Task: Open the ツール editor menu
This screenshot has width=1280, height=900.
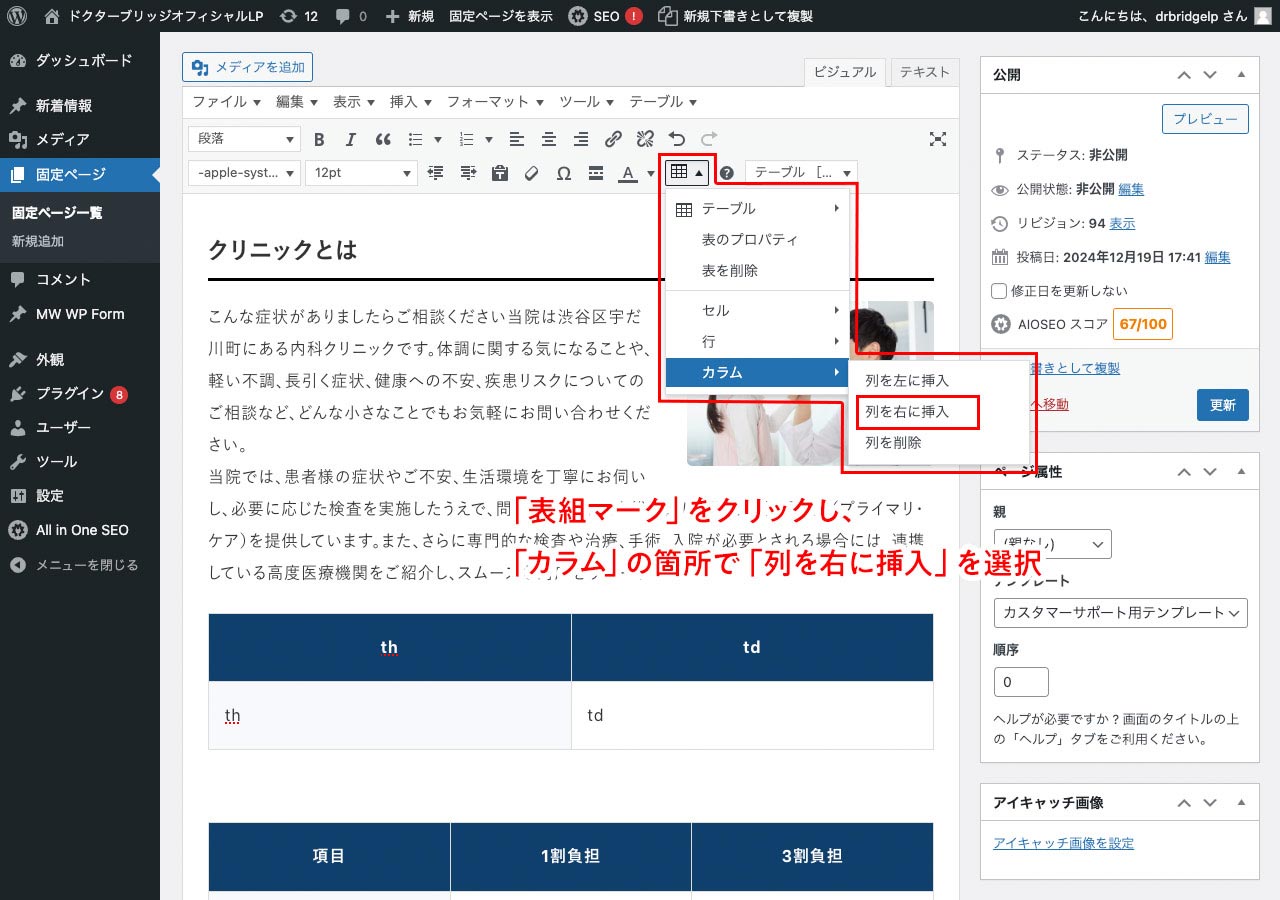Action: [586, 102]
